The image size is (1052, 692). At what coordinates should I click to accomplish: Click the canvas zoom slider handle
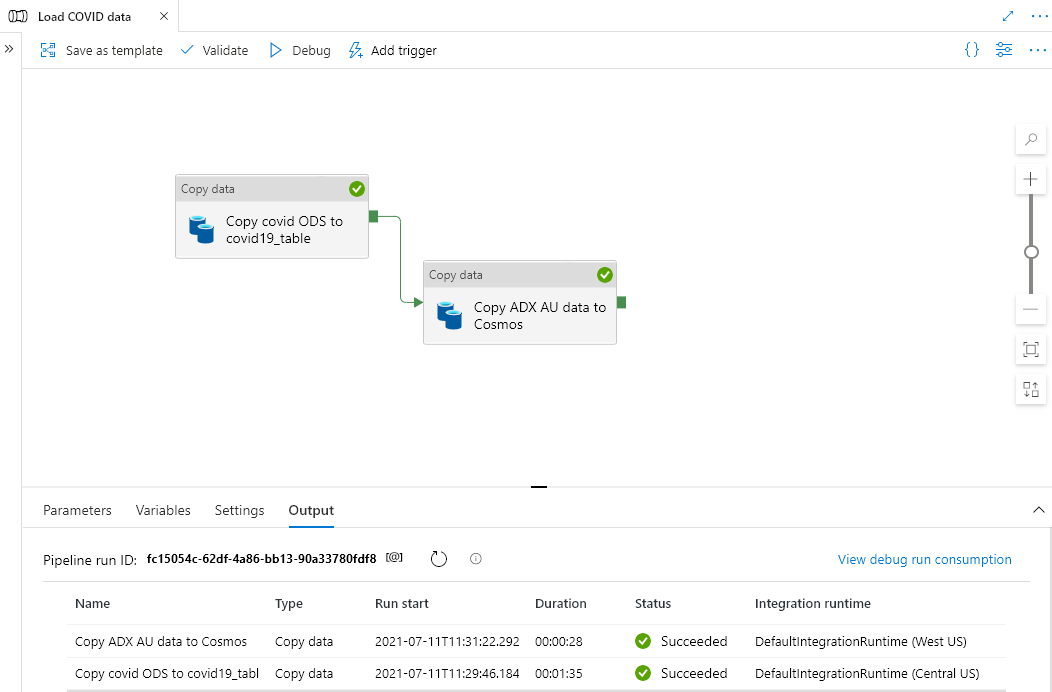[1031, 252]
